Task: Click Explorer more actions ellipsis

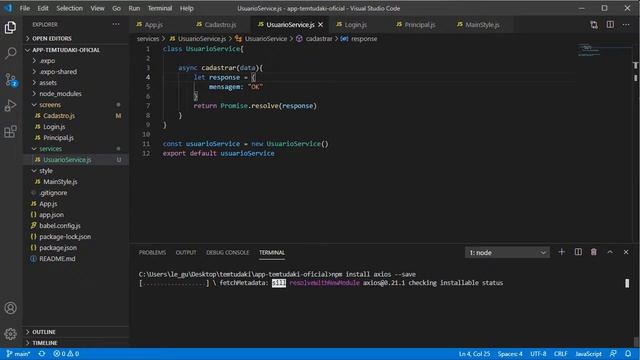Action: (116, 24)
